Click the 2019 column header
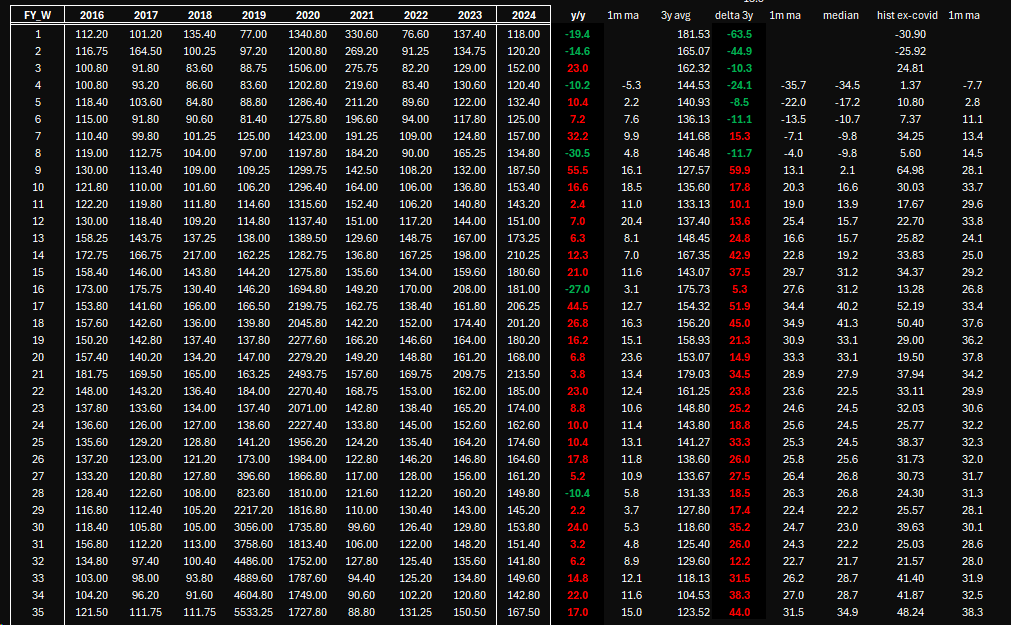This screenshot has height=625, width=1011. (x=253, y=15)
